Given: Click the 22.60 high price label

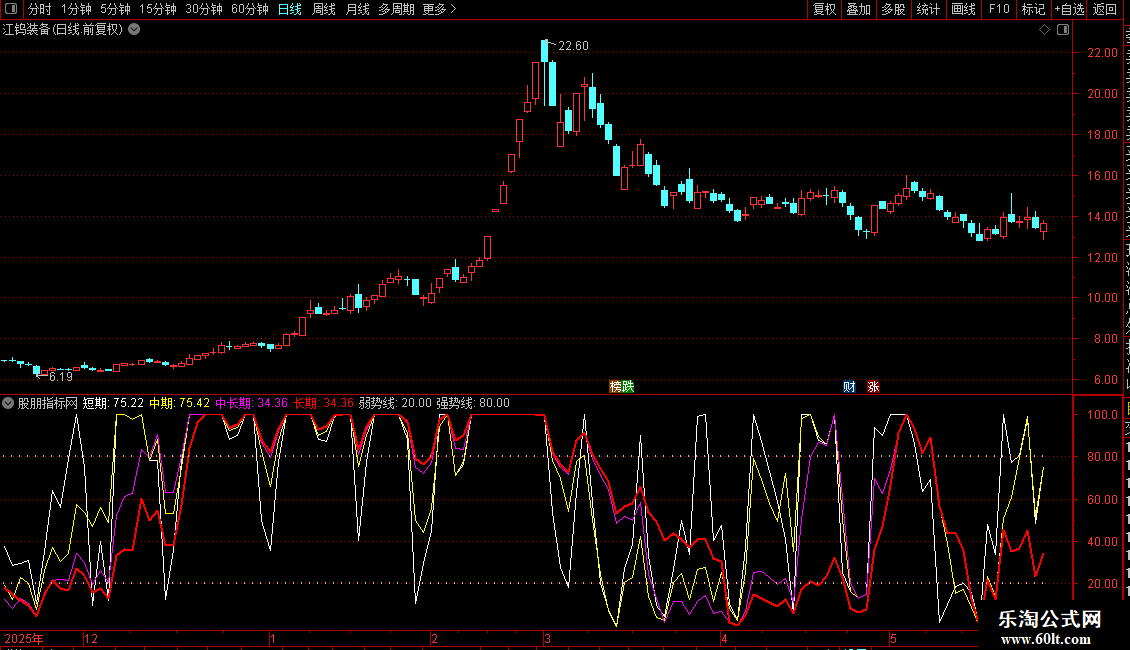Looking at the screenshot, I should 574,46.
